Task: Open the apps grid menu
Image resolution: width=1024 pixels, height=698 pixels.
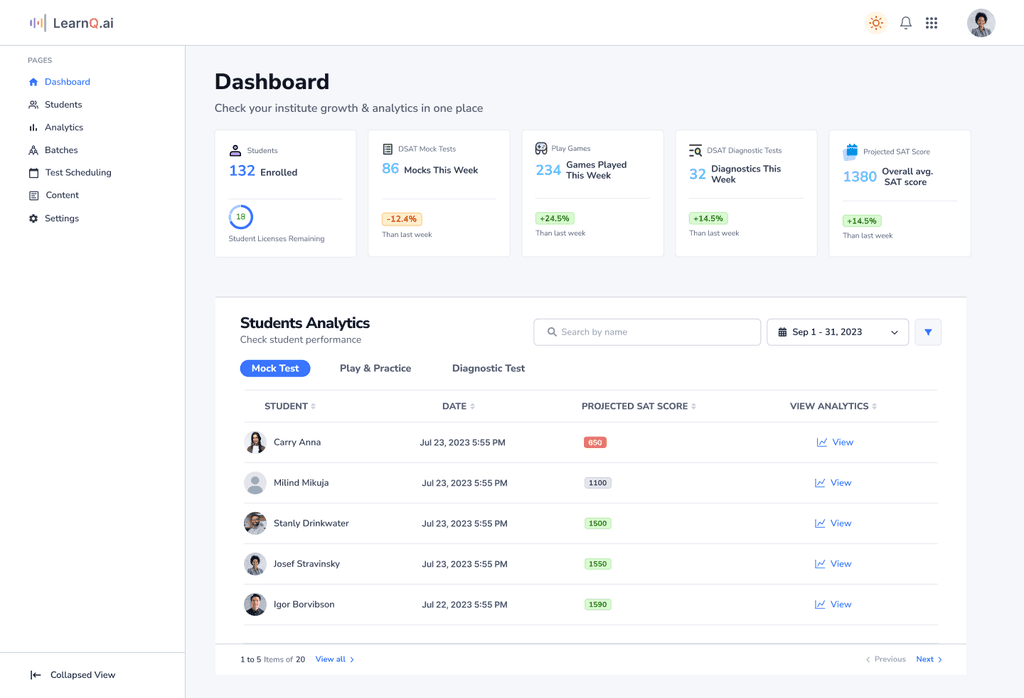Action: point(932,22)
